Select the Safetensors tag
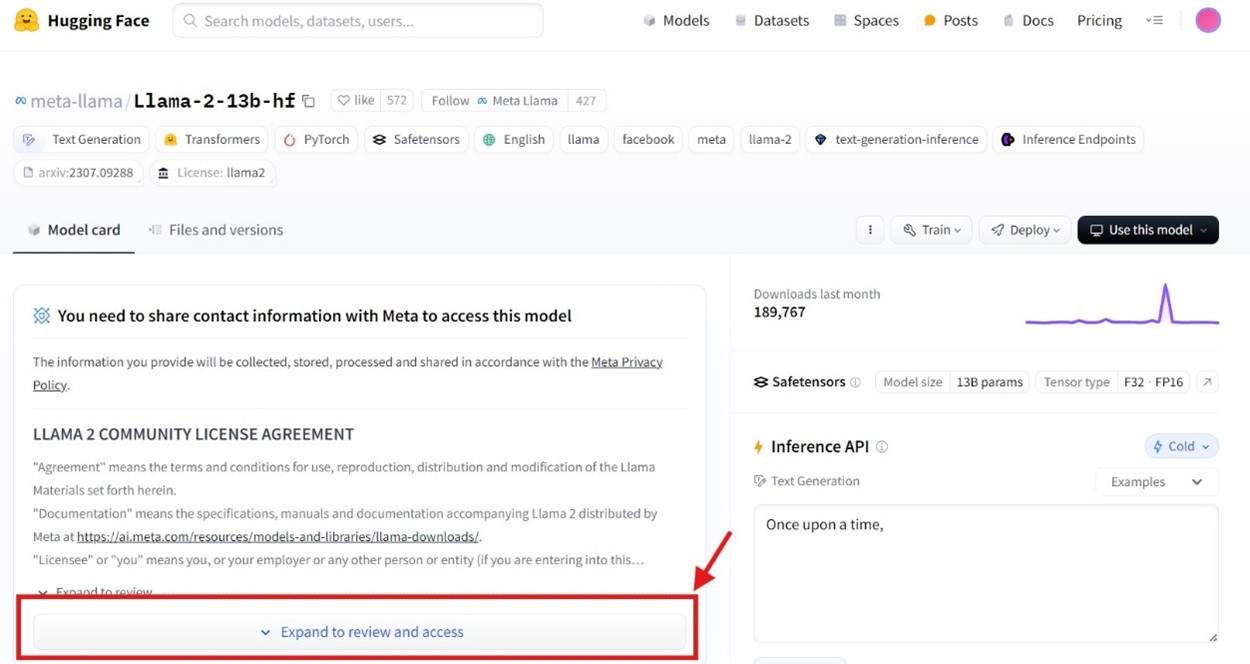The width and height of the screenshot is (1250, 664). click(416, 140)
